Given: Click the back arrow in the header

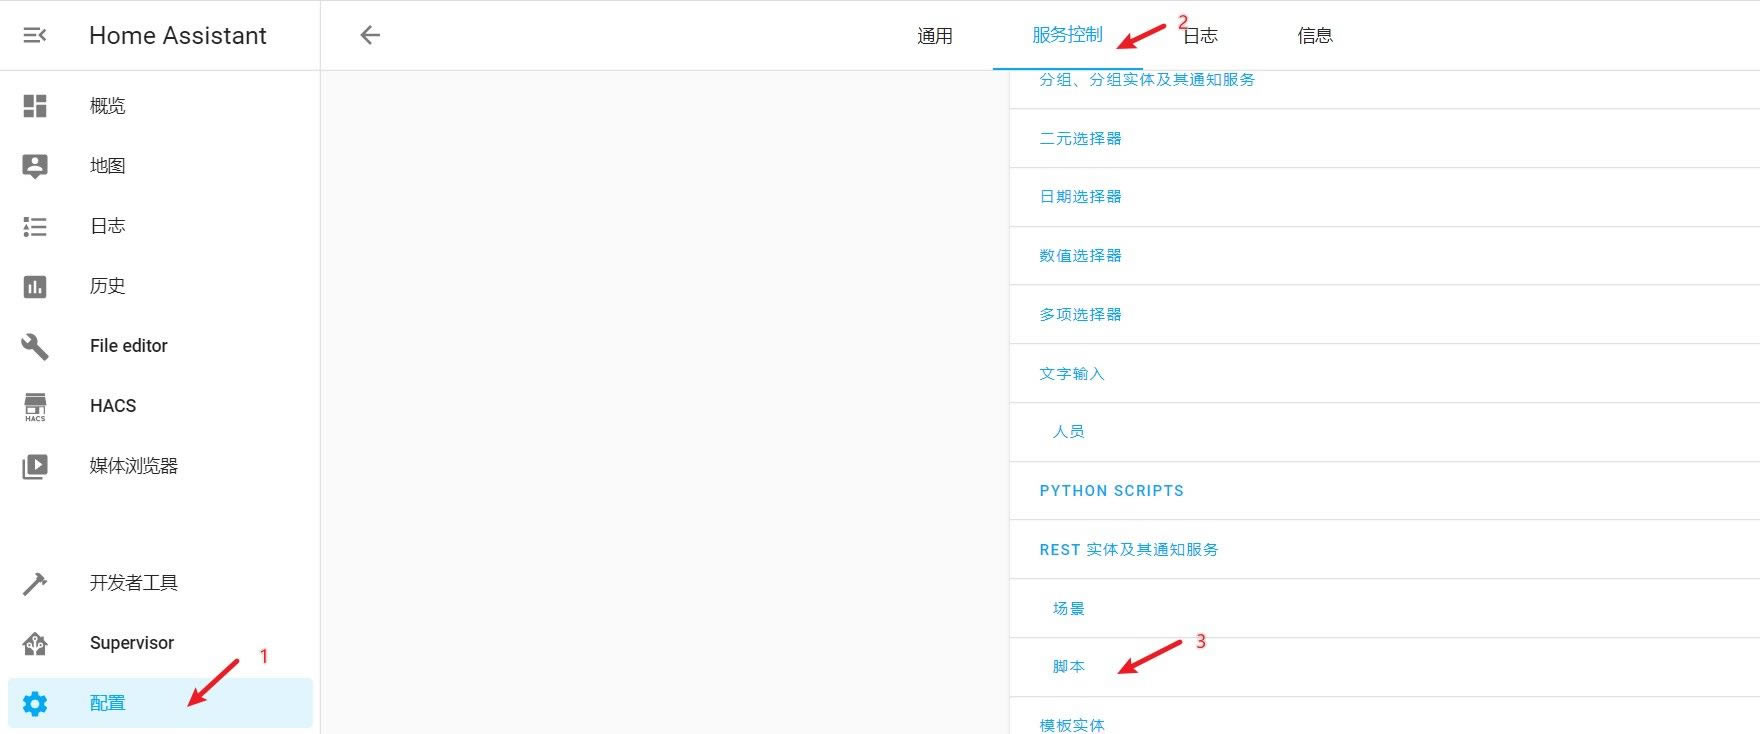Looking at the screenshot, I should 370,35.
